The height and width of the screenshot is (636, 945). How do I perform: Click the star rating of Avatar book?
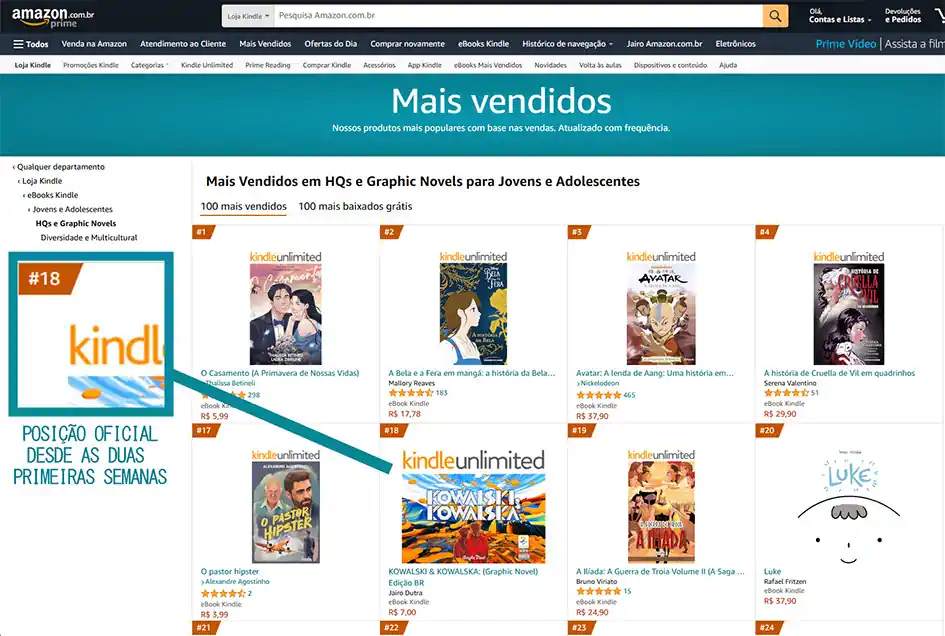(x=598, y=395)
